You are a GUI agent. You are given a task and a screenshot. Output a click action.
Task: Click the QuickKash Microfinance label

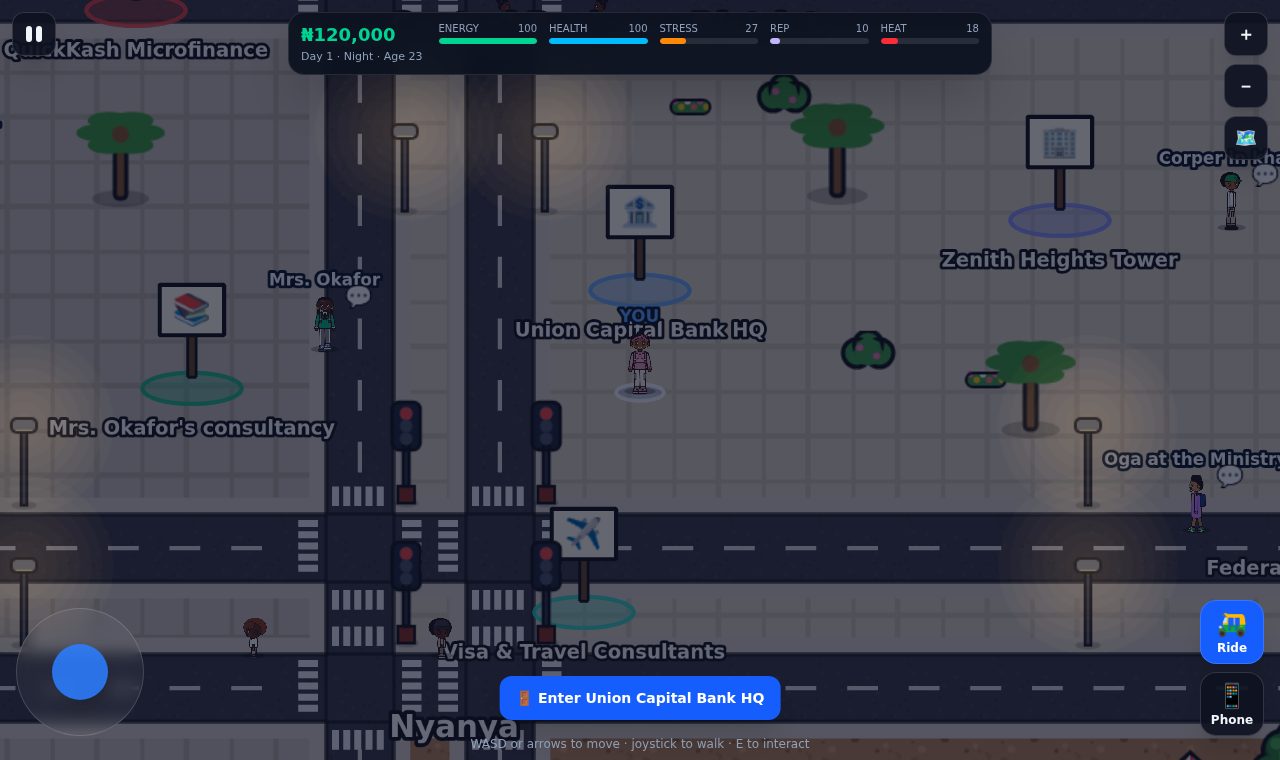(x=136, y=50)
